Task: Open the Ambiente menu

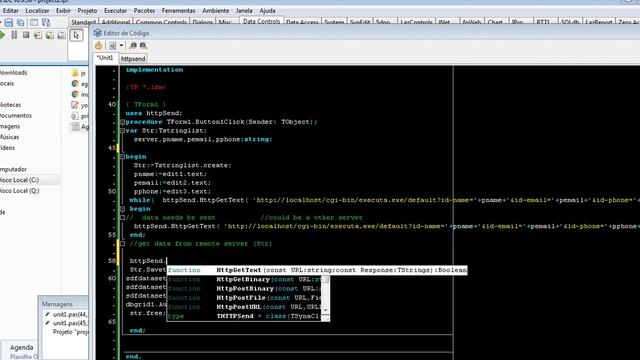Action: [x=216, y=11]
